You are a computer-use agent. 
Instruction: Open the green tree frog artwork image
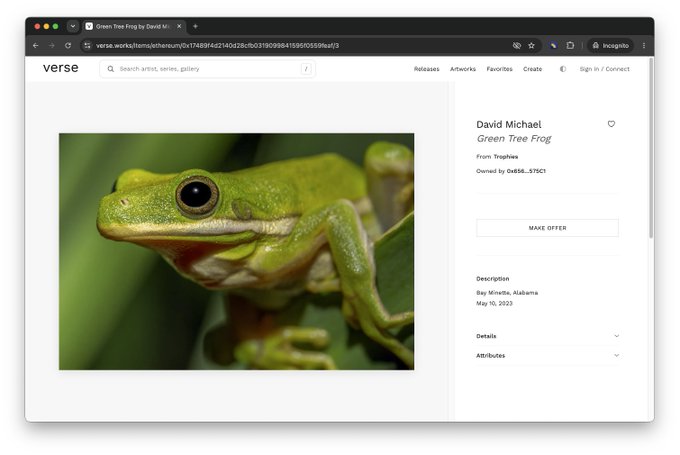click(236, 252)
